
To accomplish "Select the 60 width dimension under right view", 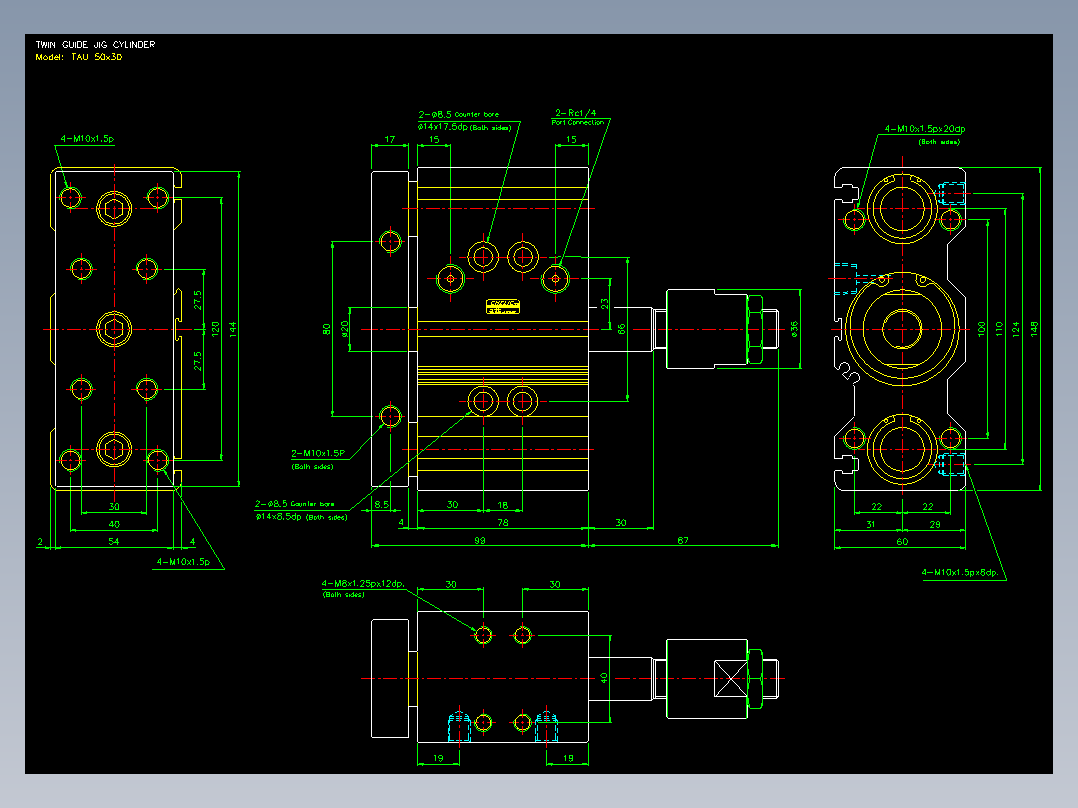I will pyautogui.click(x=902, y=542).
